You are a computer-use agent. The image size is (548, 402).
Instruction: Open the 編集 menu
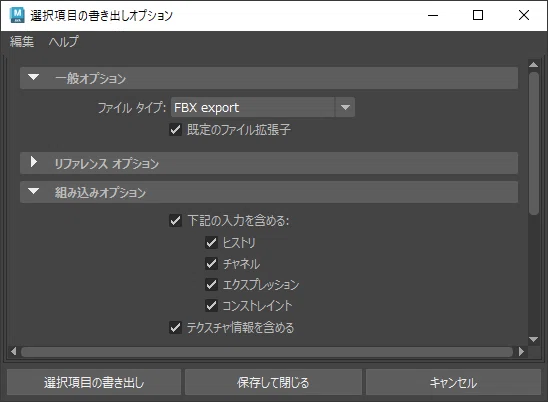point(22,42)
